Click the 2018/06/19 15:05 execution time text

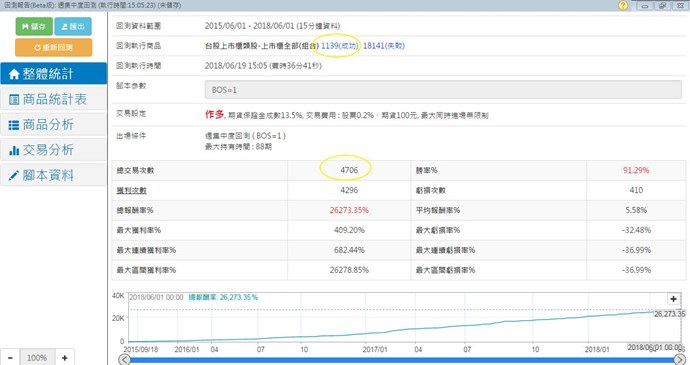click(263, 66)
